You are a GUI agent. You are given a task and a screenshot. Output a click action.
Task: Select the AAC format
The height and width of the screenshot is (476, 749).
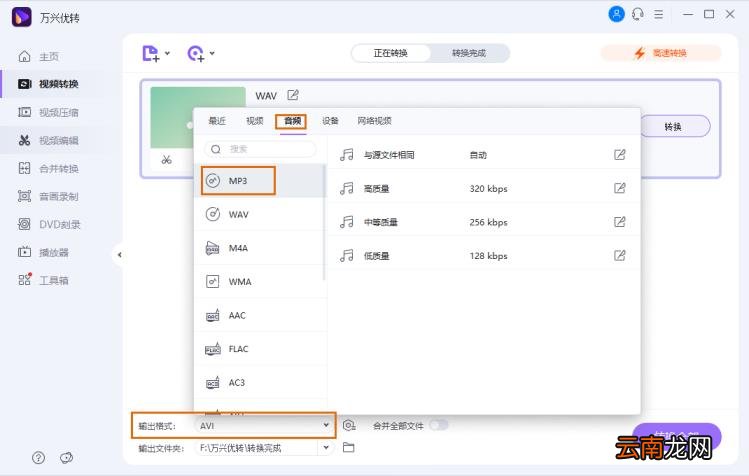[x=259, y=315]
